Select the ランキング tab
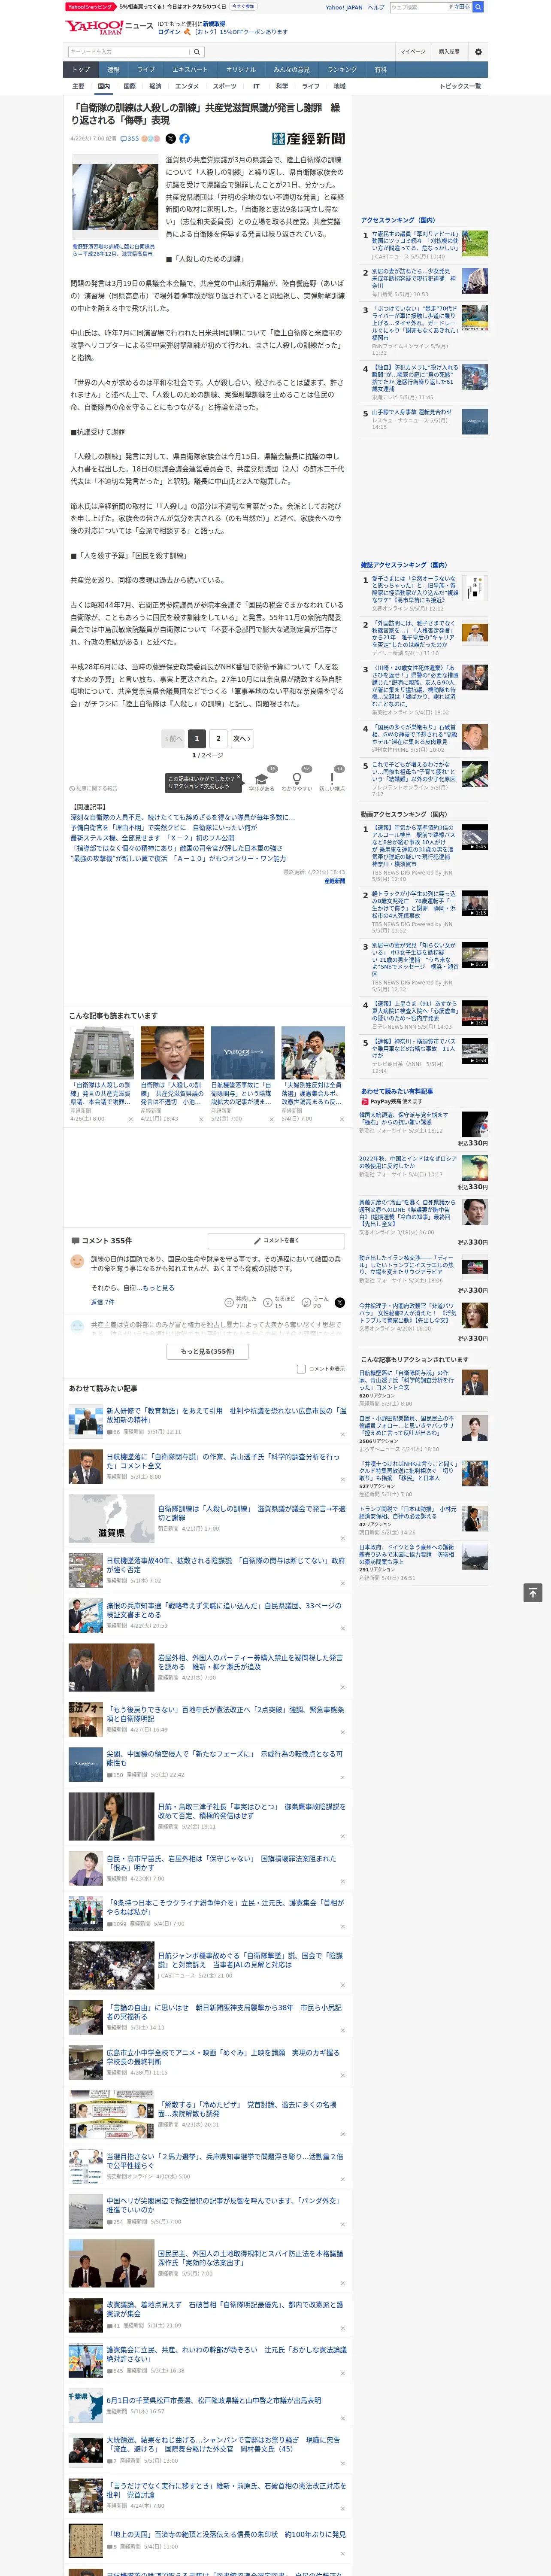This screenshot has width=551, height=2576. tap(342, 70)
